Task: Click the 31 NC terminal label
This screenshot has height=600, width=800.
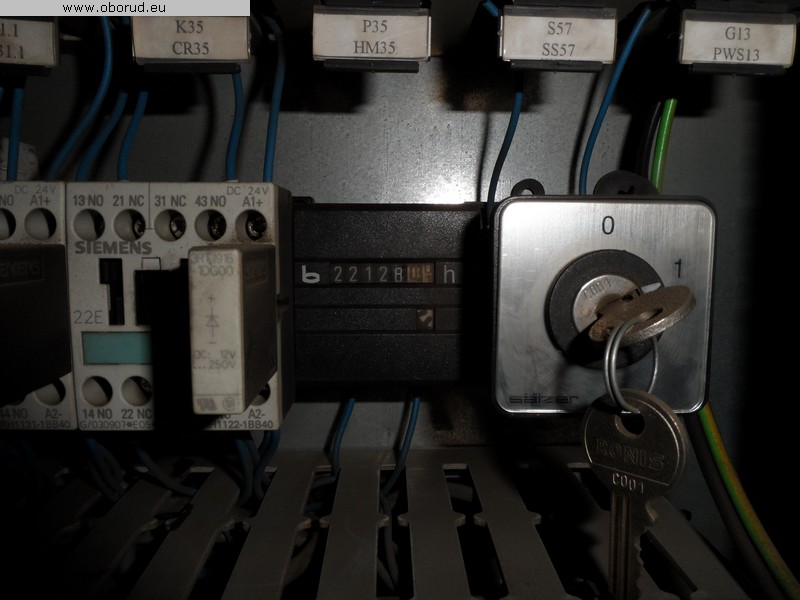Action: tap(170, 201)
